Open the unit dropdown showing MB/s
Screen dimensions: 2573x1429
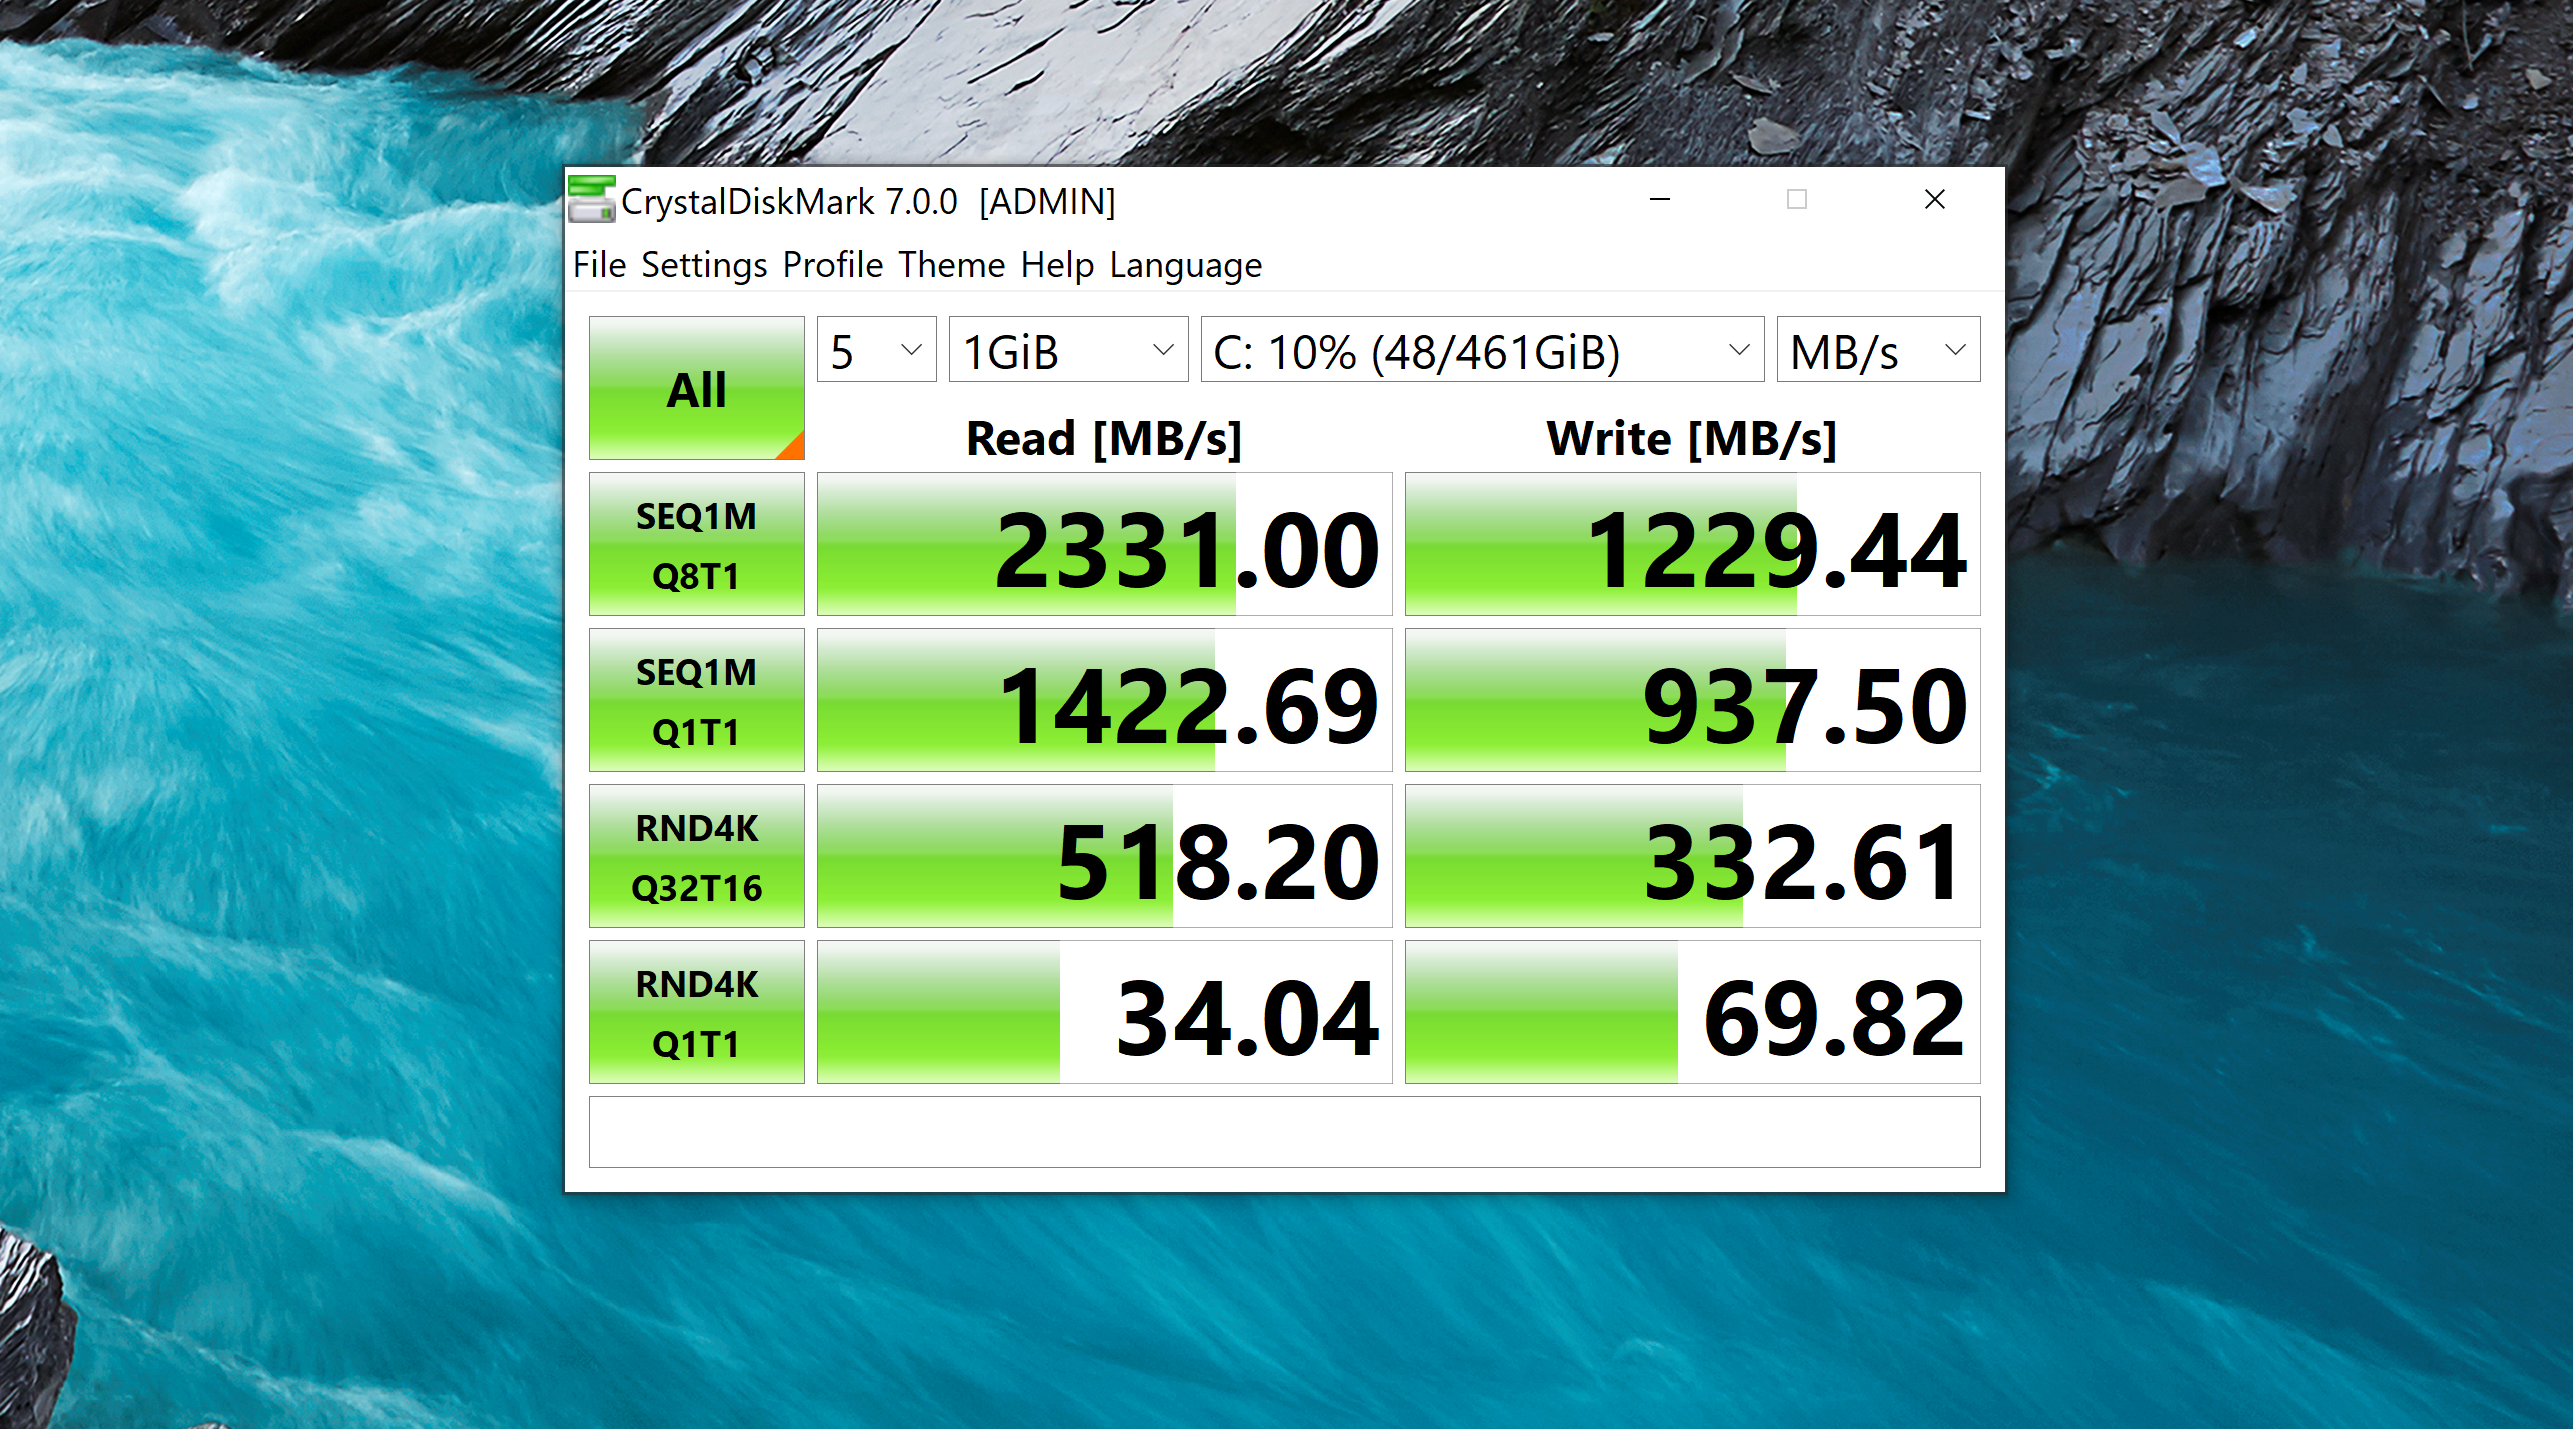point(1878,350)
